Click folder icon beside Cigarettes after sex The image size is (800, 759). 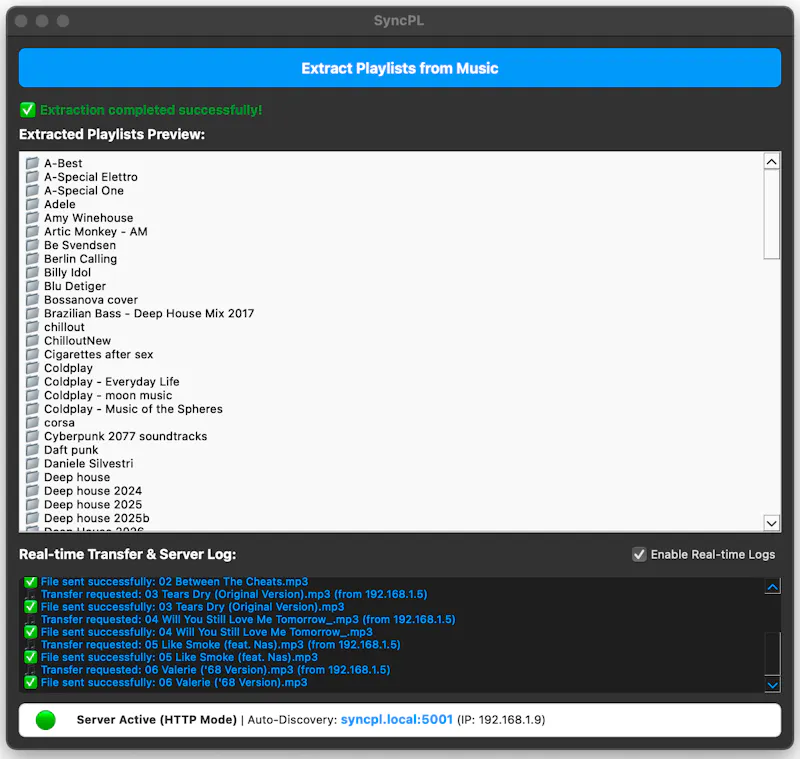click(33, 354)
